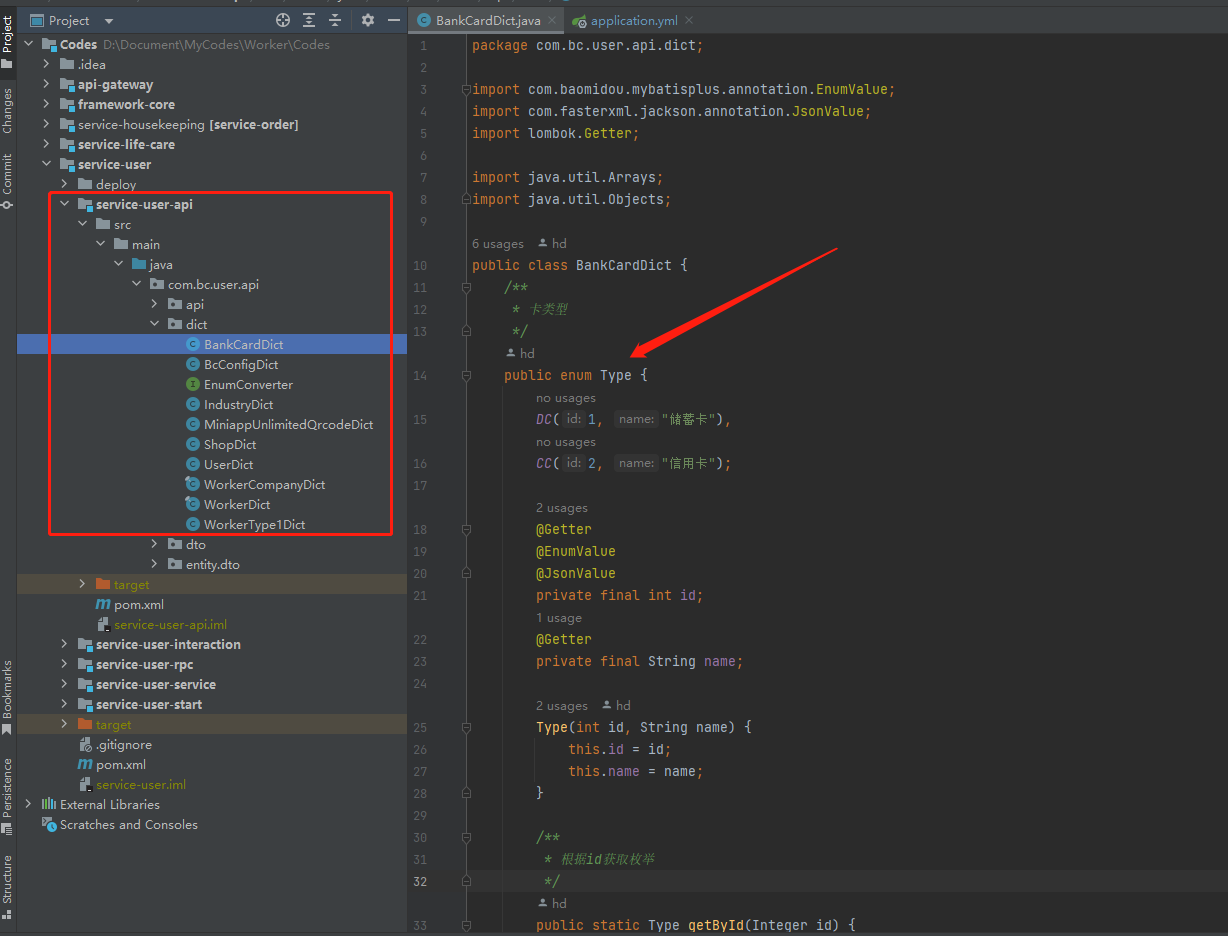1228x936 pixels.
Task: Select the IndustryDict class icon
Action: tap(193, 404)
